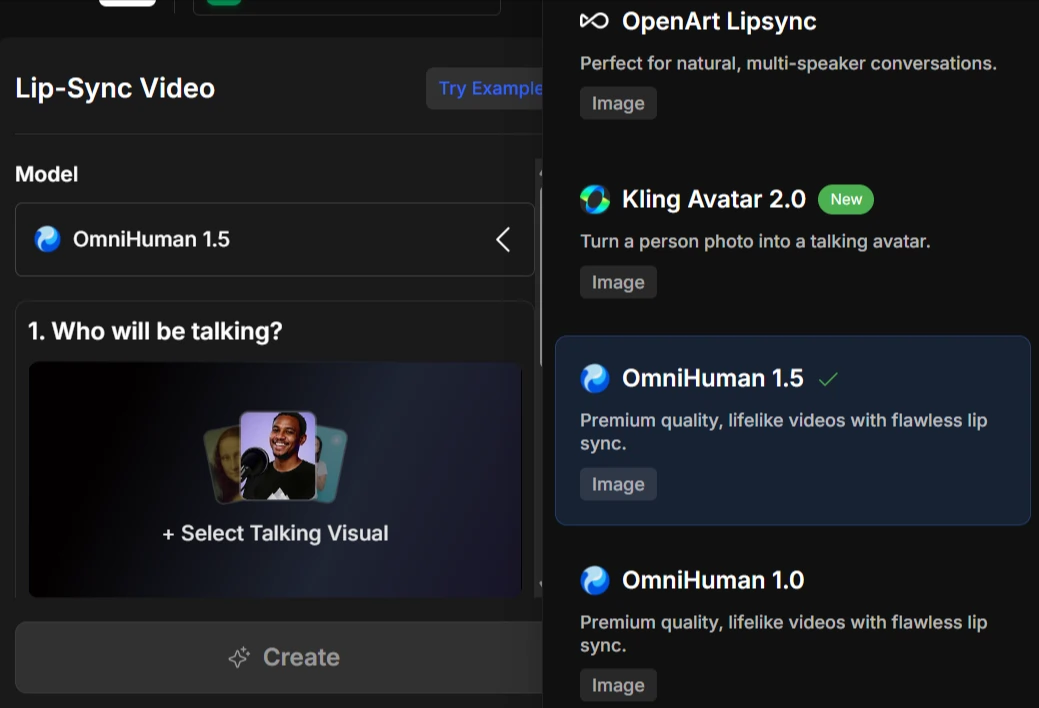This screenshot has height=708, width=1039.
Task: Click OmniHuman 1.0 'Premium quality' description text
Action: (784, 633)
